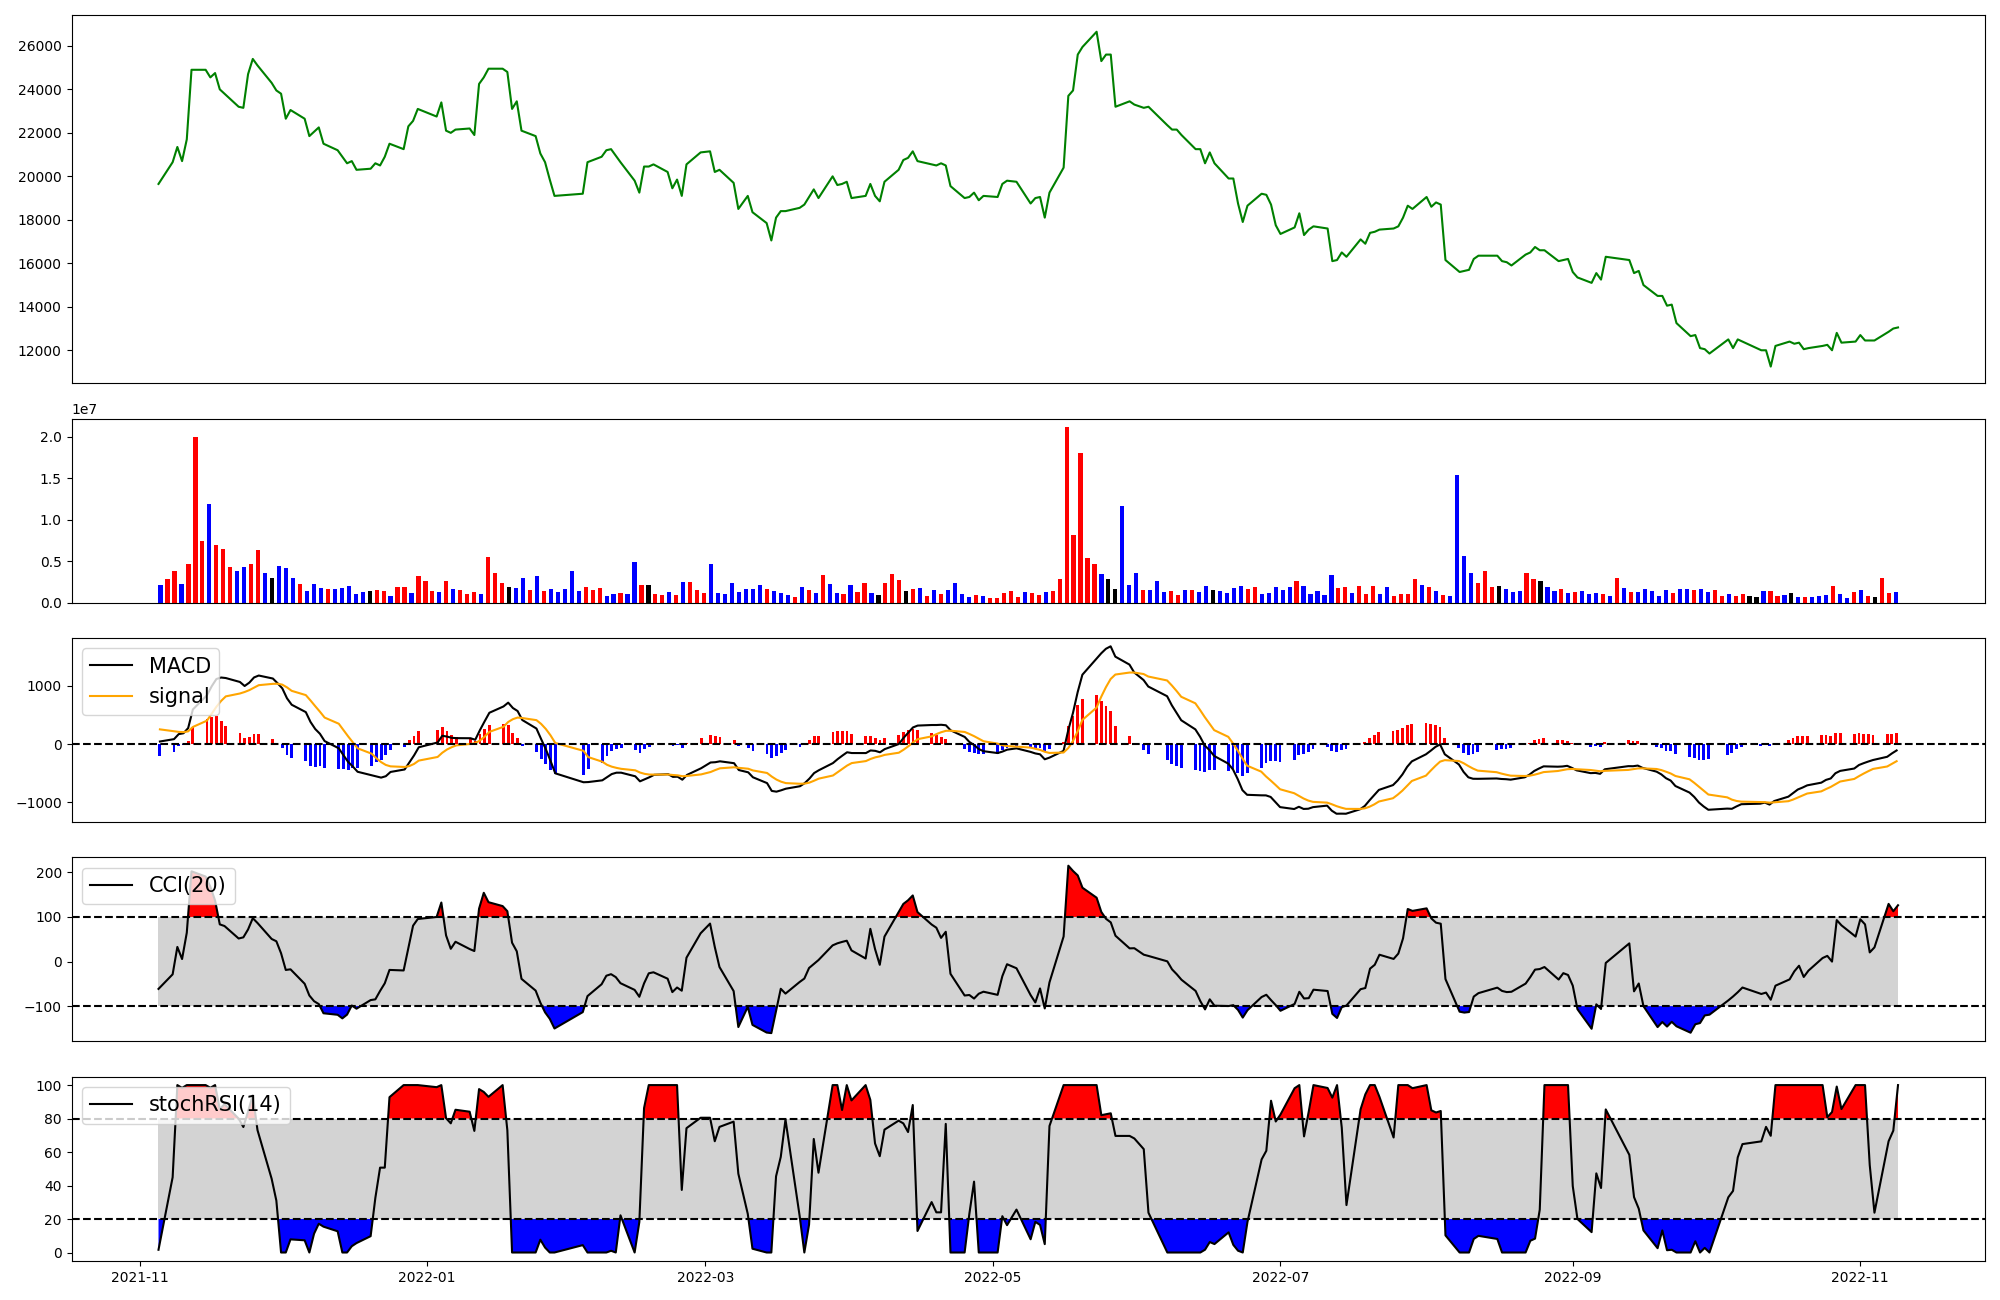The image size is (2000, 1300).
Task: Click the 2.0 volume axis tick label
Action: tap(51, 438)
